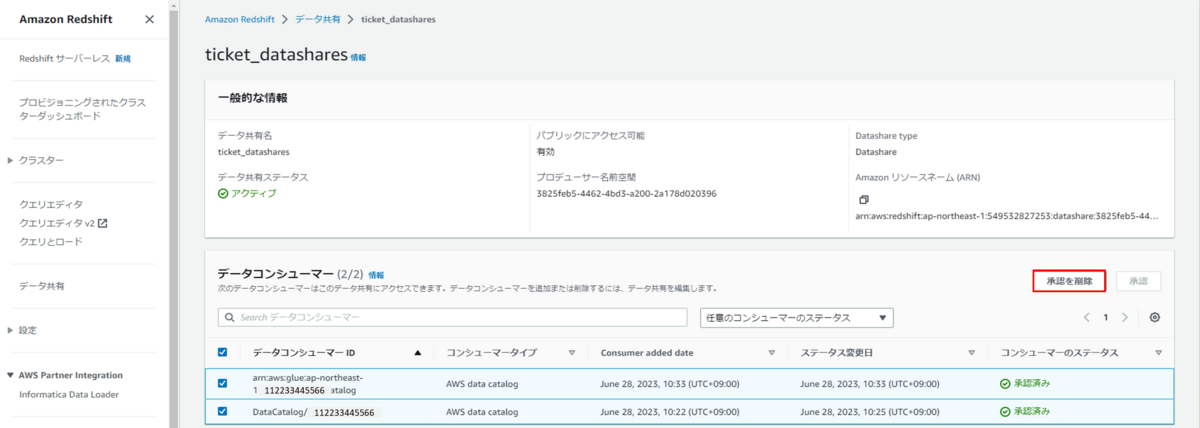Viewport: 1200px width, 428px height.
Task: Open Query Editor v2 external link icon
Action: pyautogui.click(x=102, y=223)
